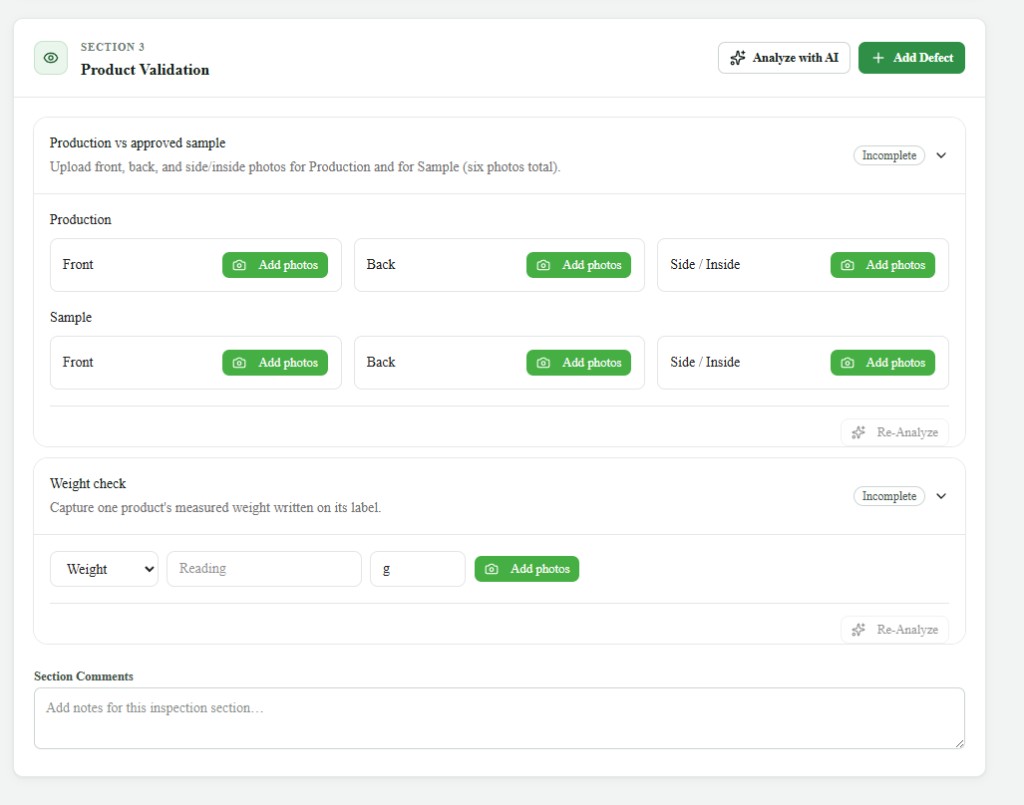Click the sparkle icon in Analyze with AI
The width and height of the screenshot is (1024, 805).
737,58
